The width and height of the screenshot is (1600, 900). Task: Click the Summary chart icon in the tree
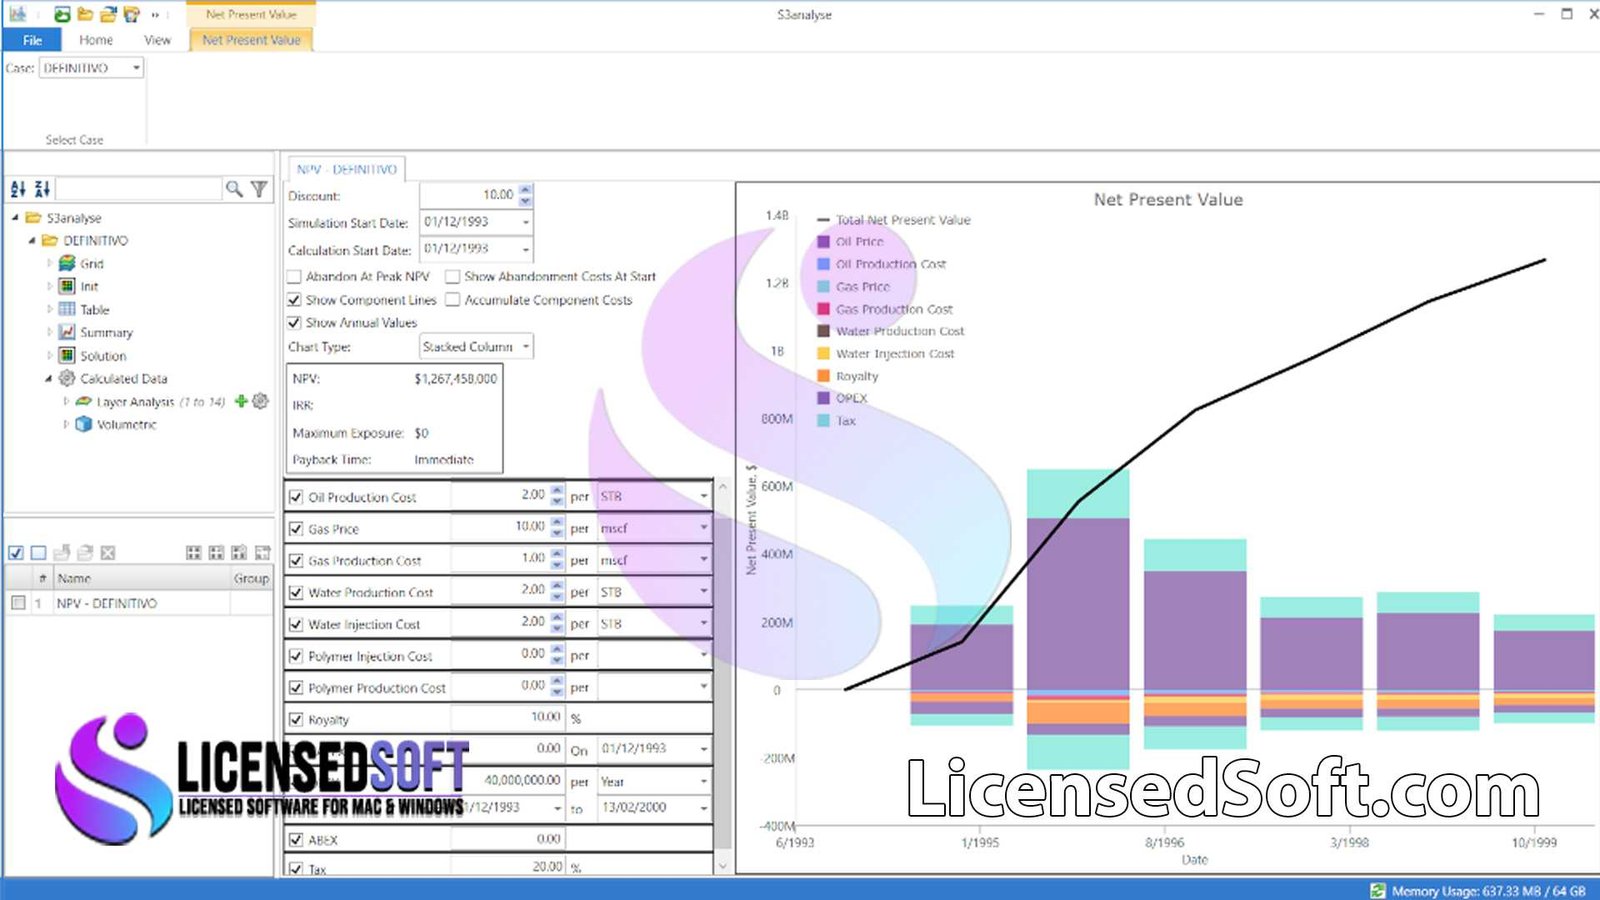coord(67,332)
